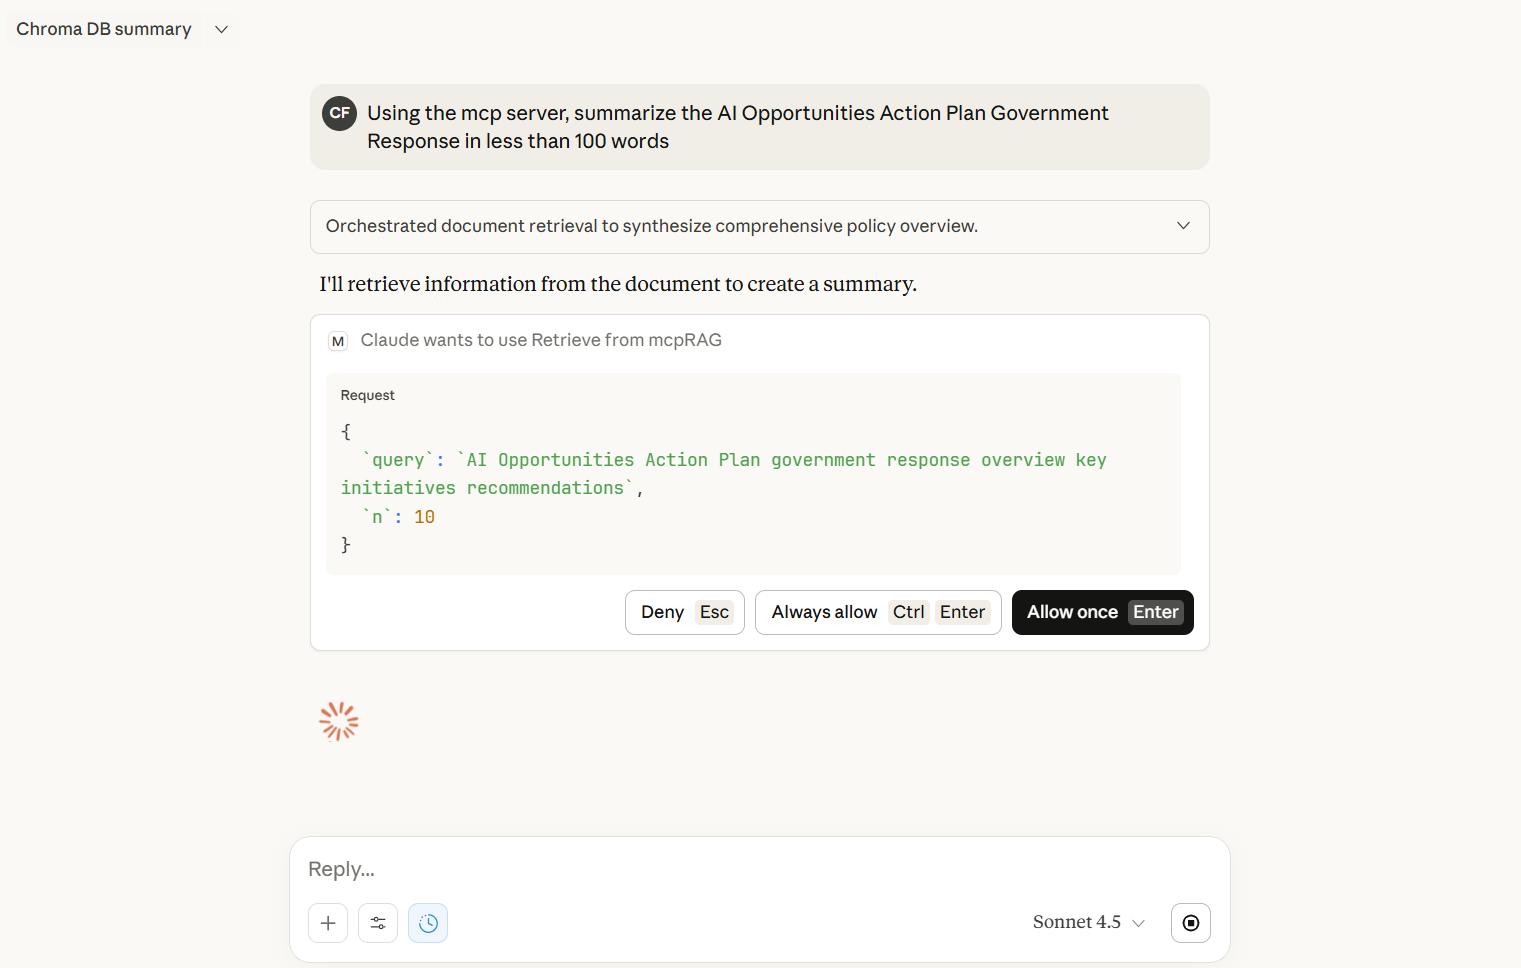Focus the Reply message input field
Screen dimensions: 1521x968
700,869
